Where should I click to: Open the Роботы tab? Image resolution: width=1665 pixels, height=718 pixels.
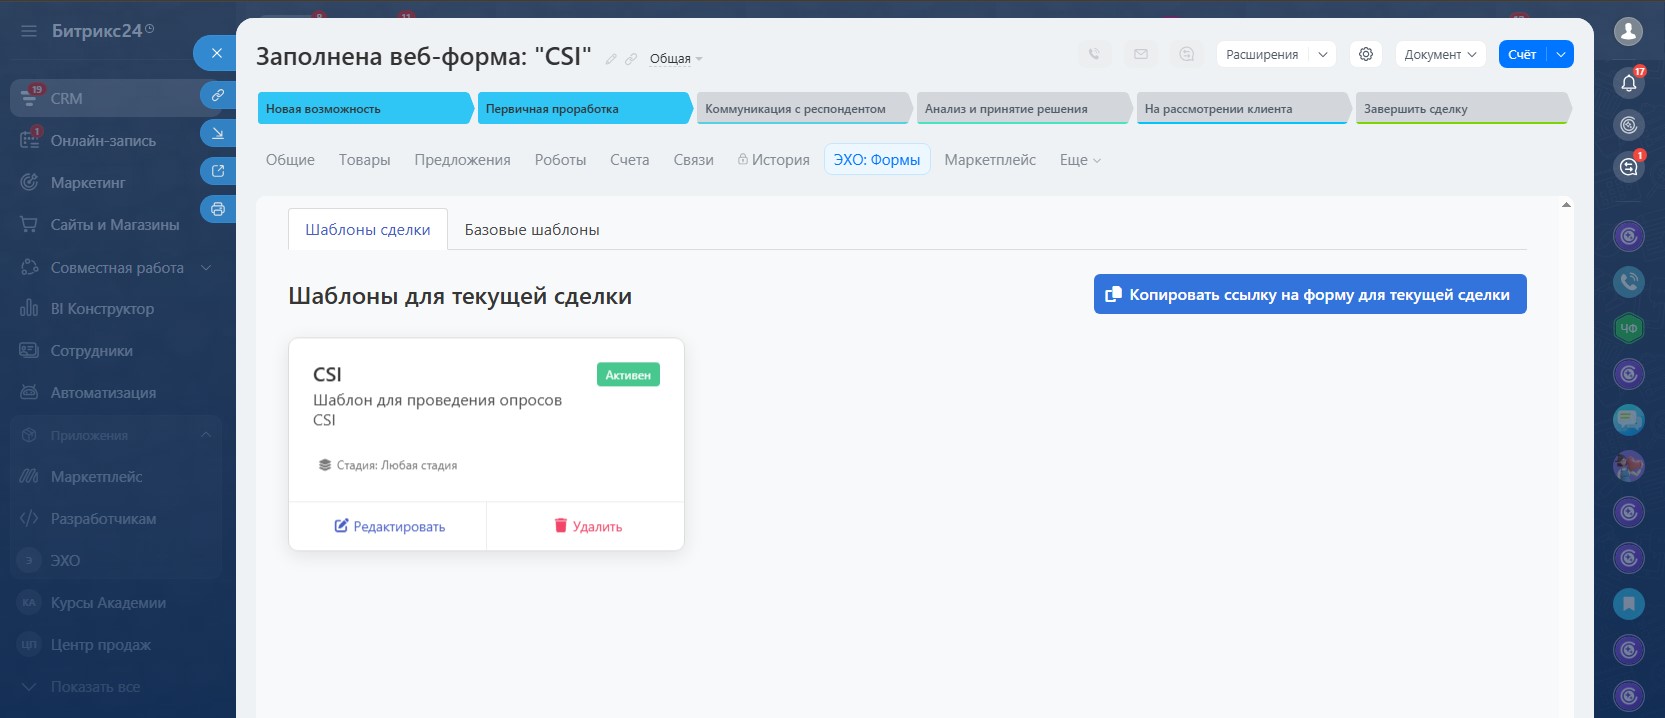(x=560, y=160)
